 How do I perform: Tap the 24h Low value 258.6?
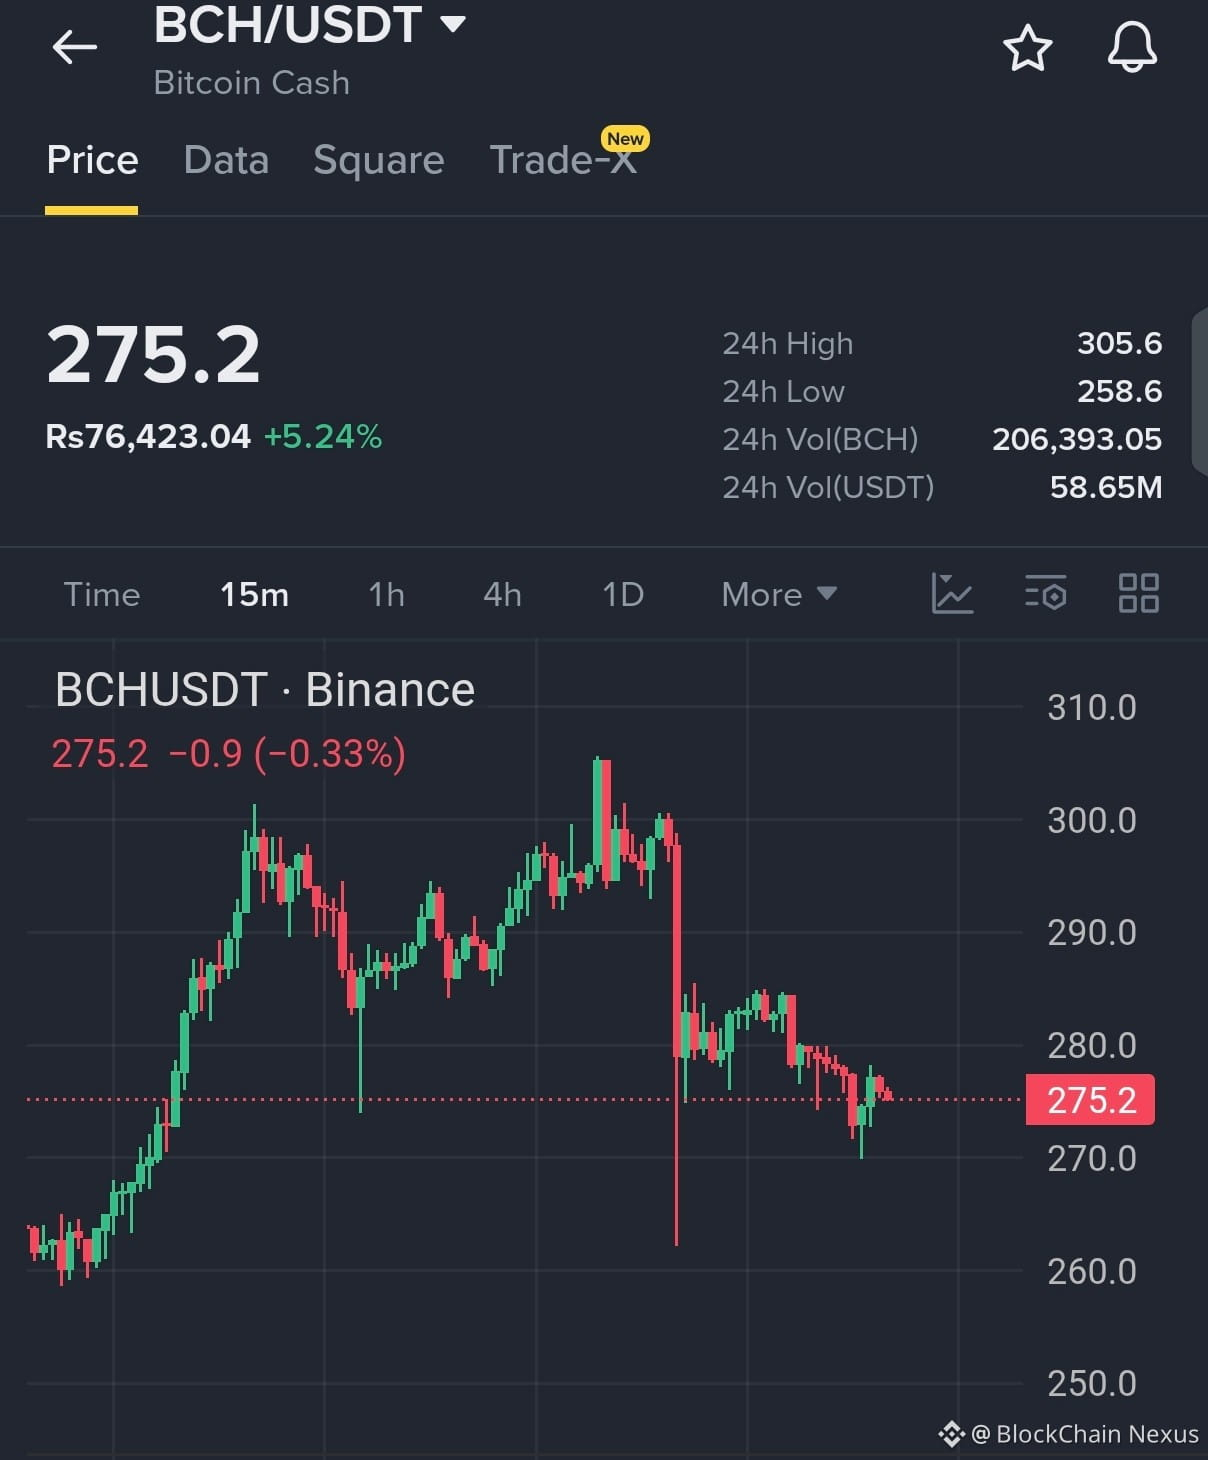[1119, 391]
